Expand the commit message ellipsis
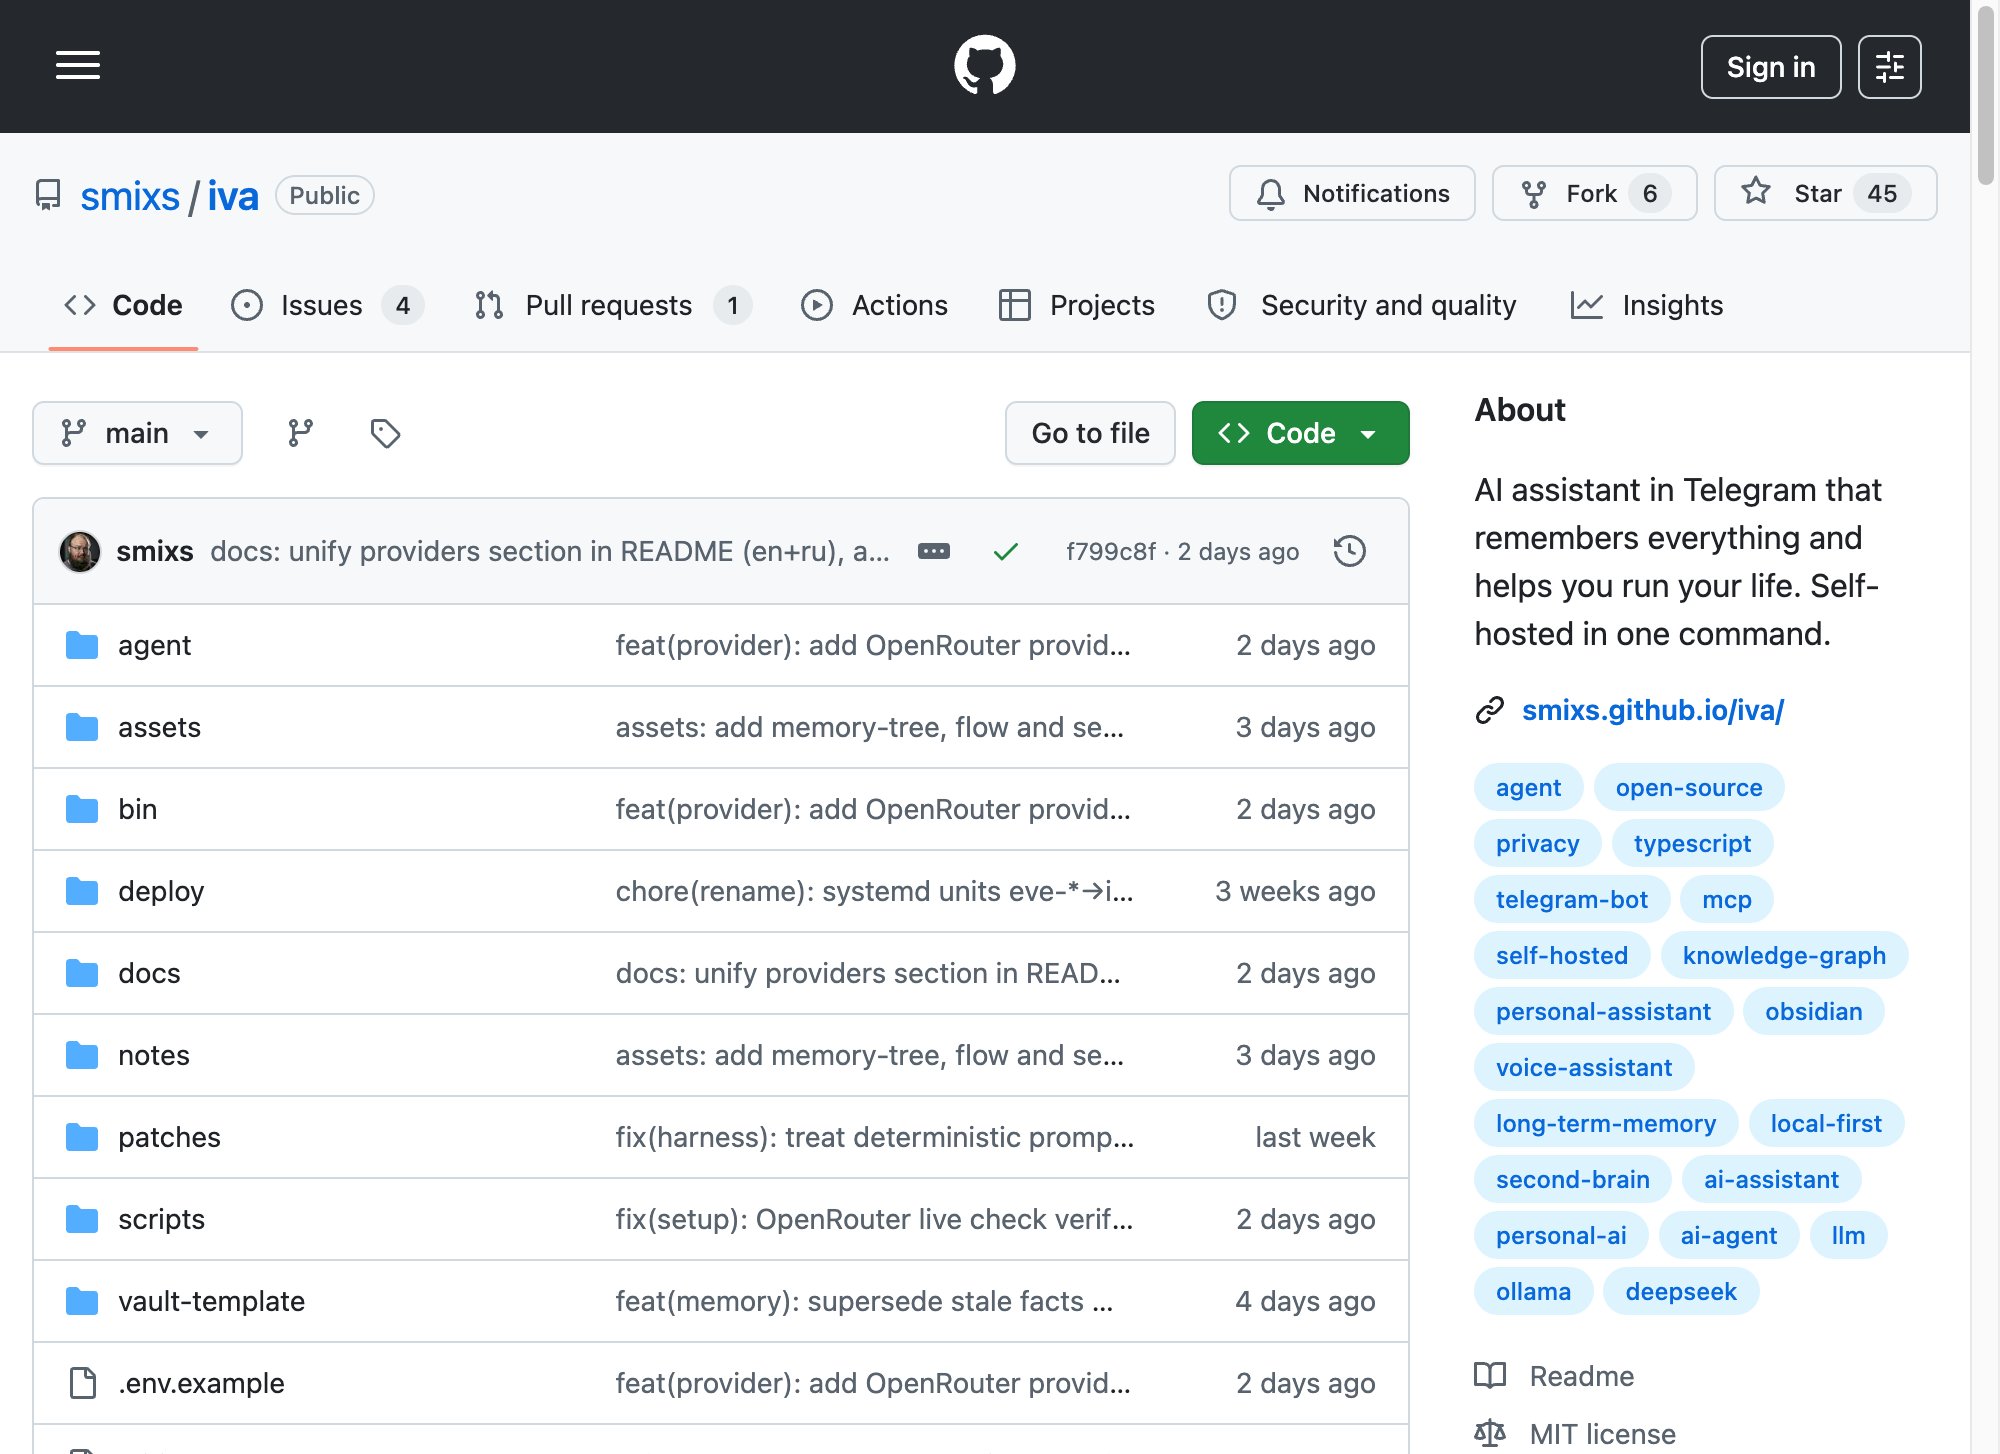 click(934, 551)
